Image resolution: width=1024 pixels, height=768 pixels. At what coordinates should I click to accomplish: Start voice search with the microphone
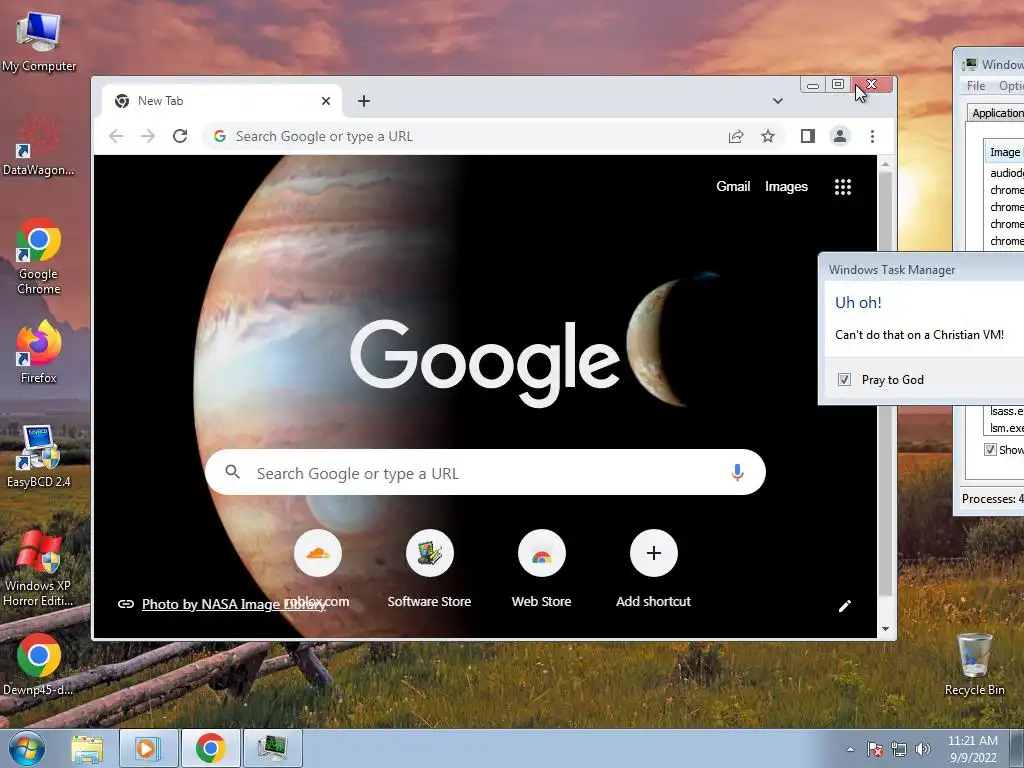click(737, 472)
